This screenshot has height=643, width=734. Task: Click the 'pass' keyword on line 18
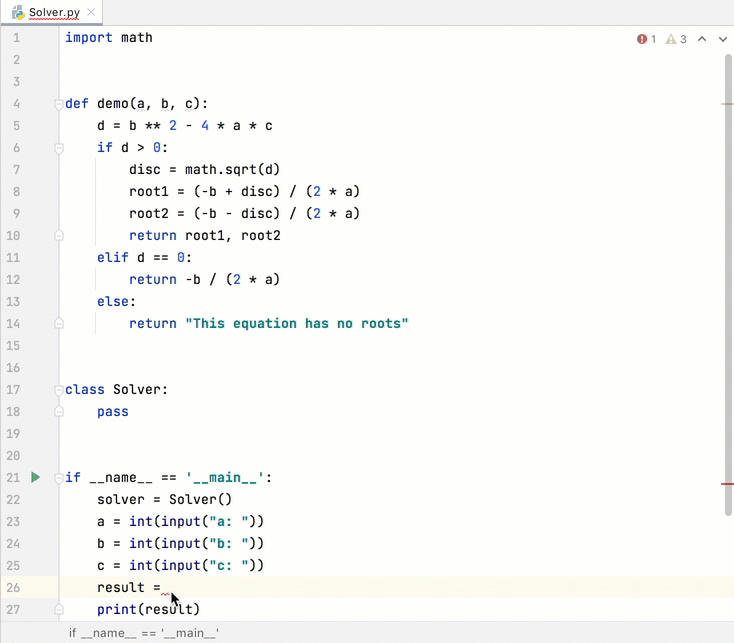pos(113,411)
